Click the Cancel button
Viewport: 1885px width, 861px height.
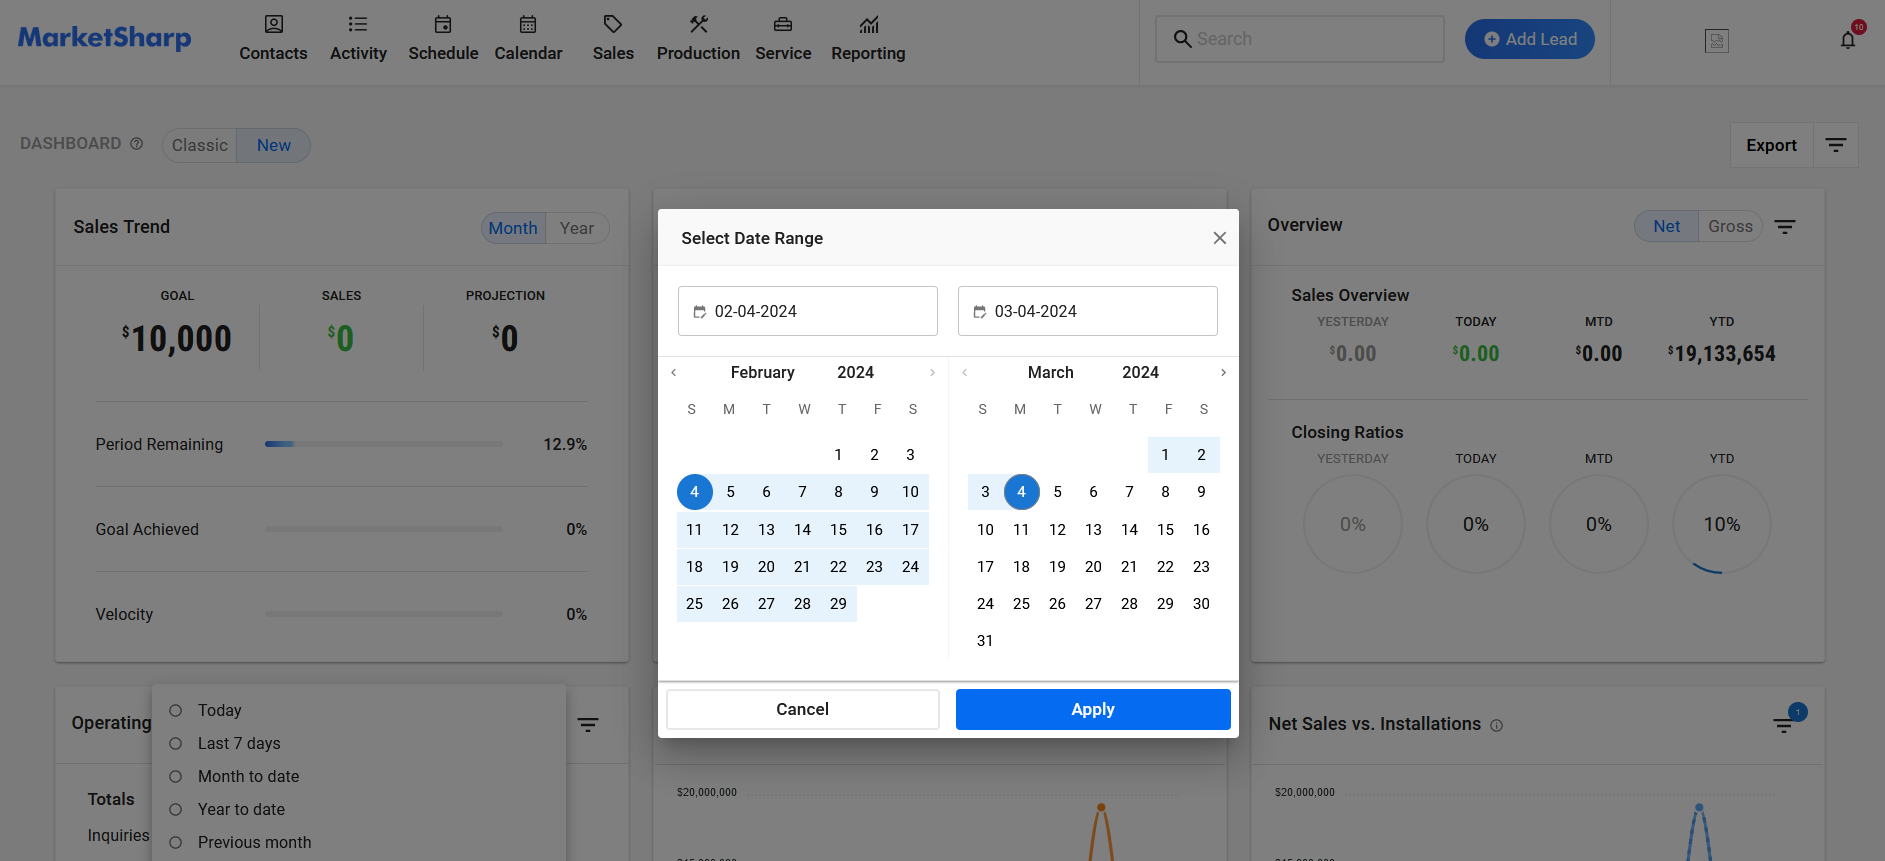coord(803,709)
